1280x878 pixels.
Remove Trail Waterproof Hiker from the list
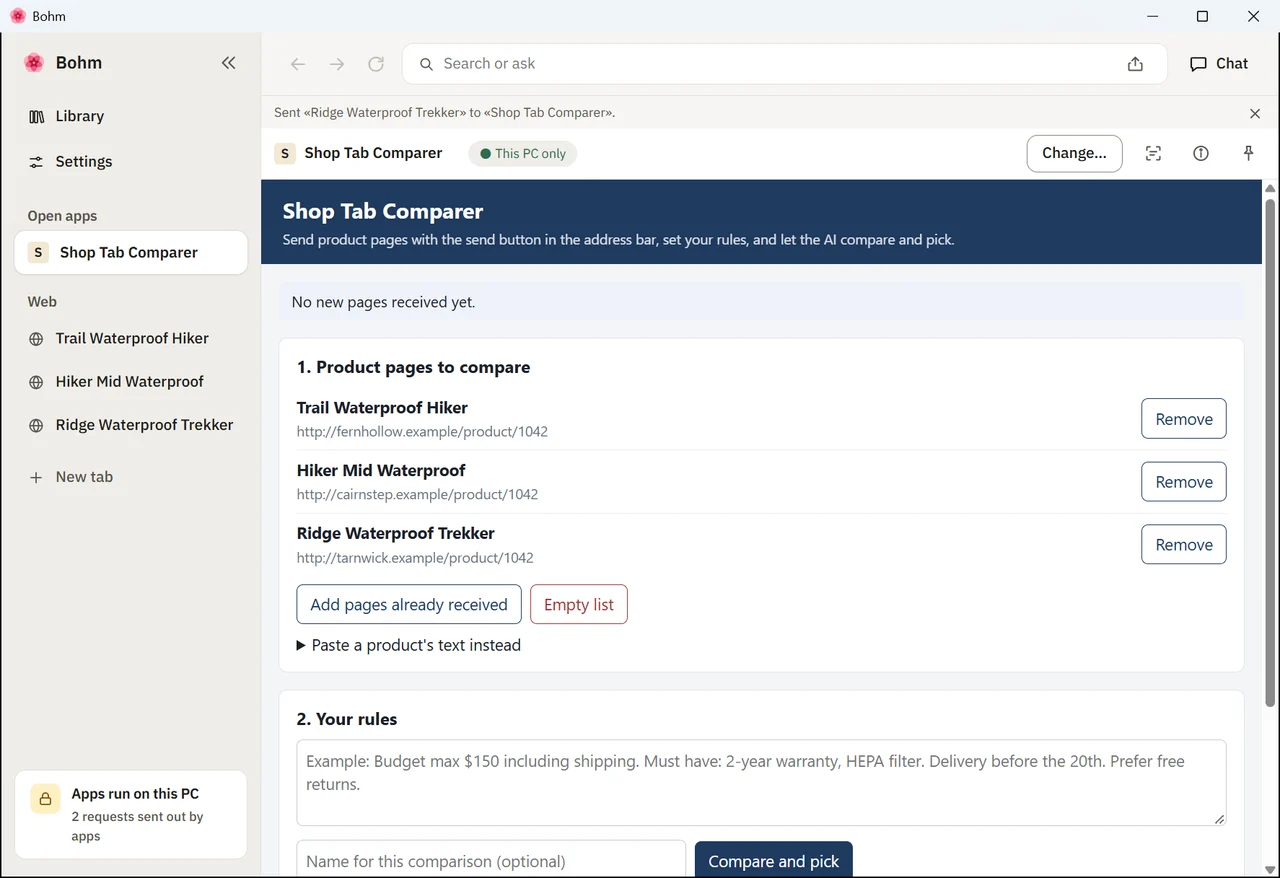click(x=1184, y=419)
